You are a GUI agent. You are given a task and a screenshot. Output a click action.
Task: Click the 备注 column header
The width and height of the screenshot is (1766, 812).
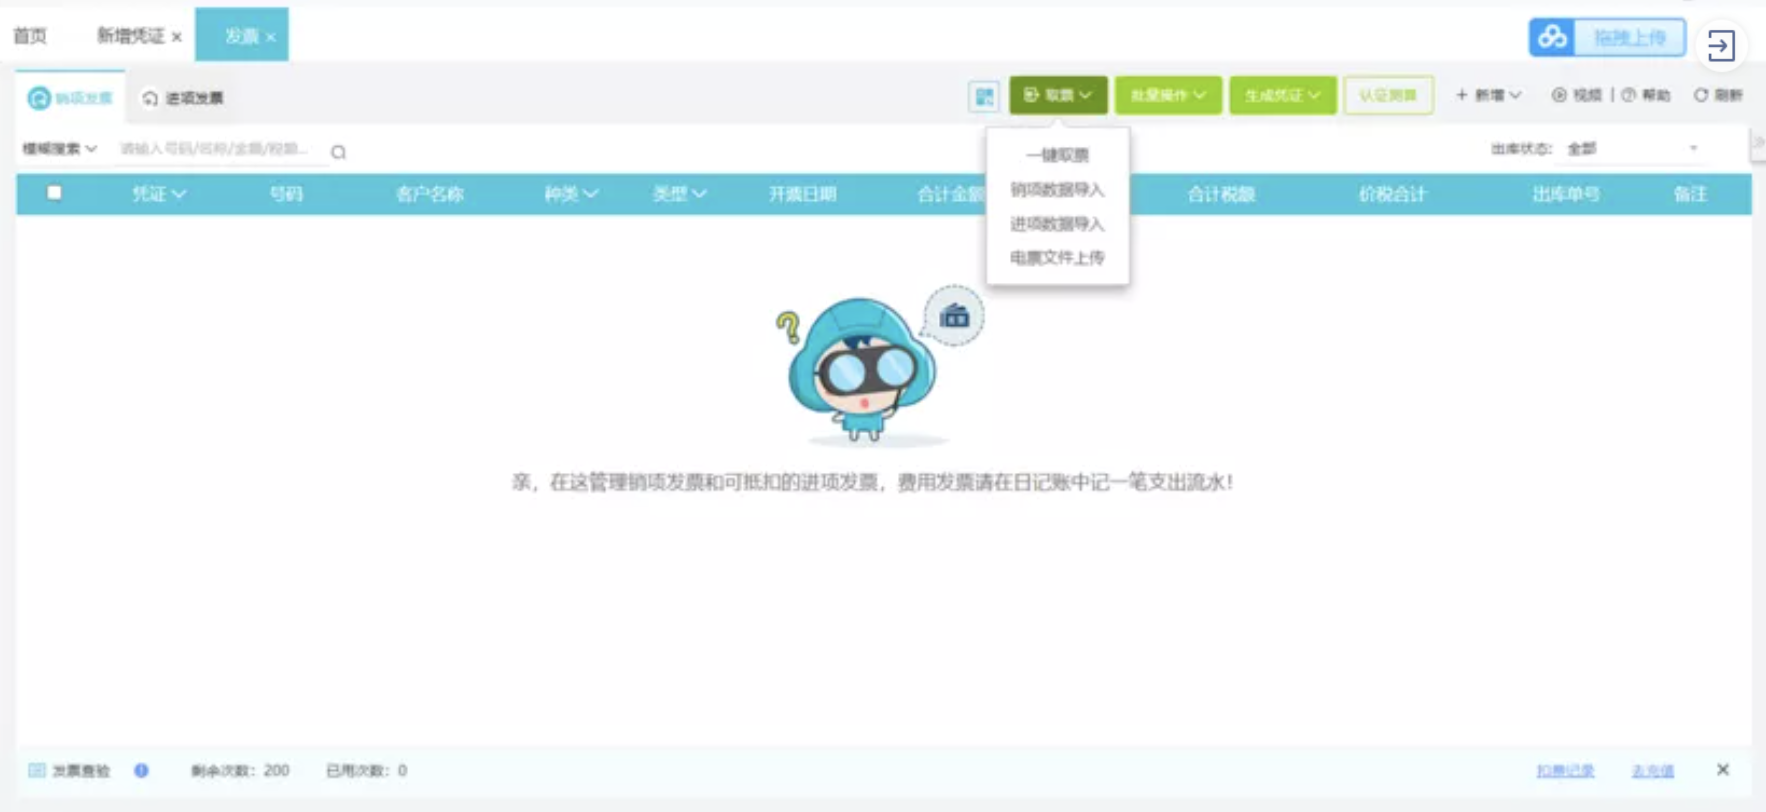[x=1690, y=194]
